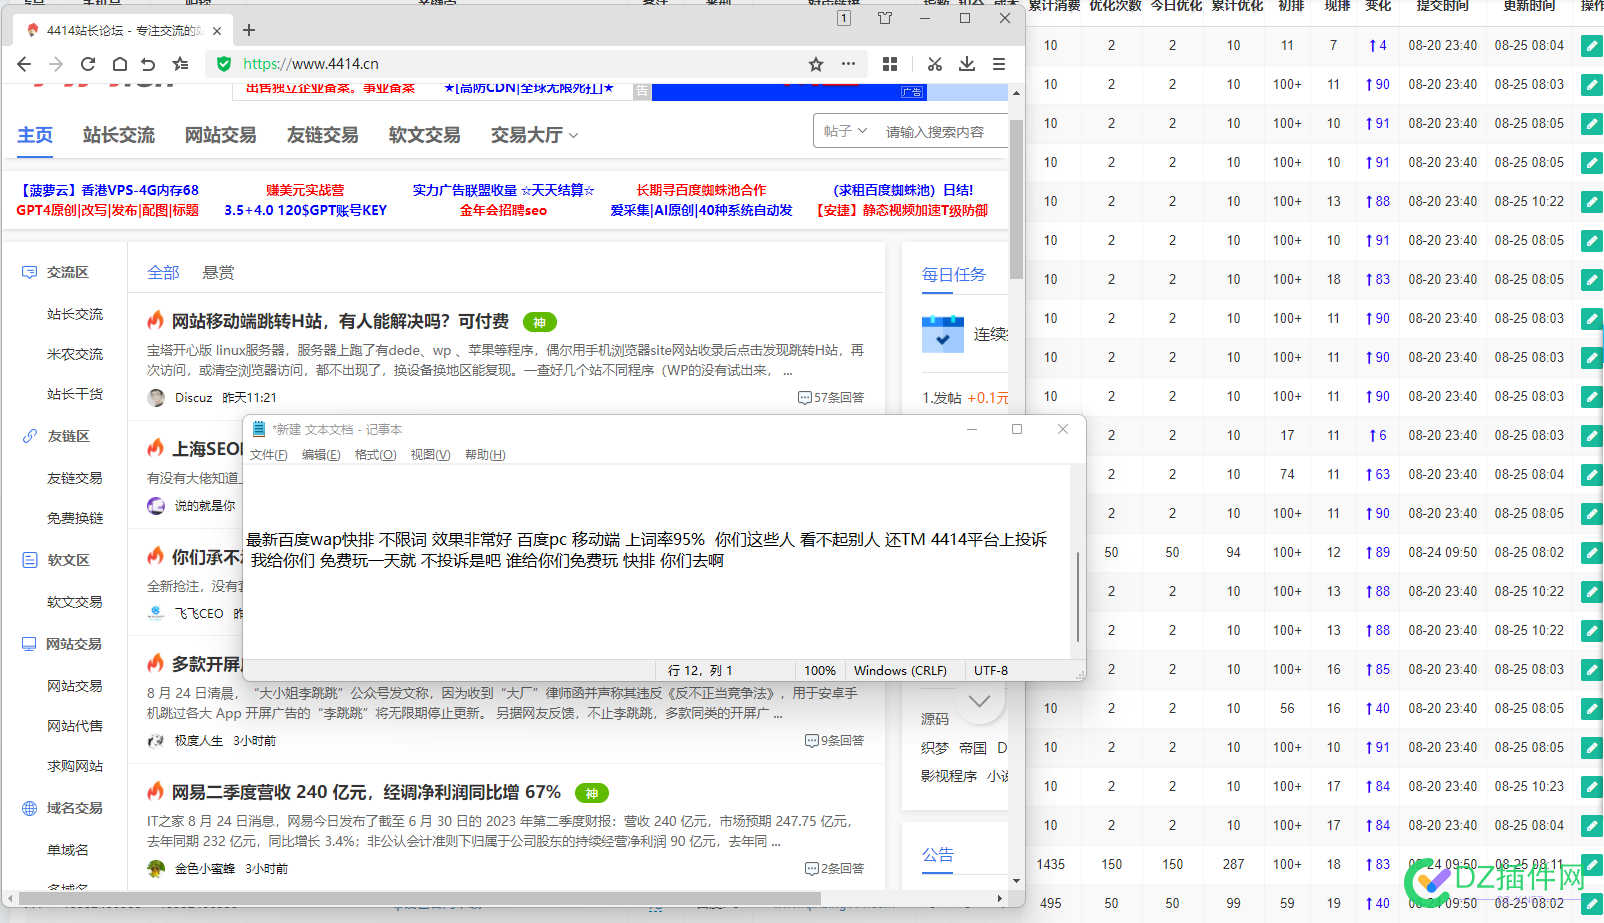Click the 软文区 sidebar icon

pyautogui.click(x=29, y=560)
